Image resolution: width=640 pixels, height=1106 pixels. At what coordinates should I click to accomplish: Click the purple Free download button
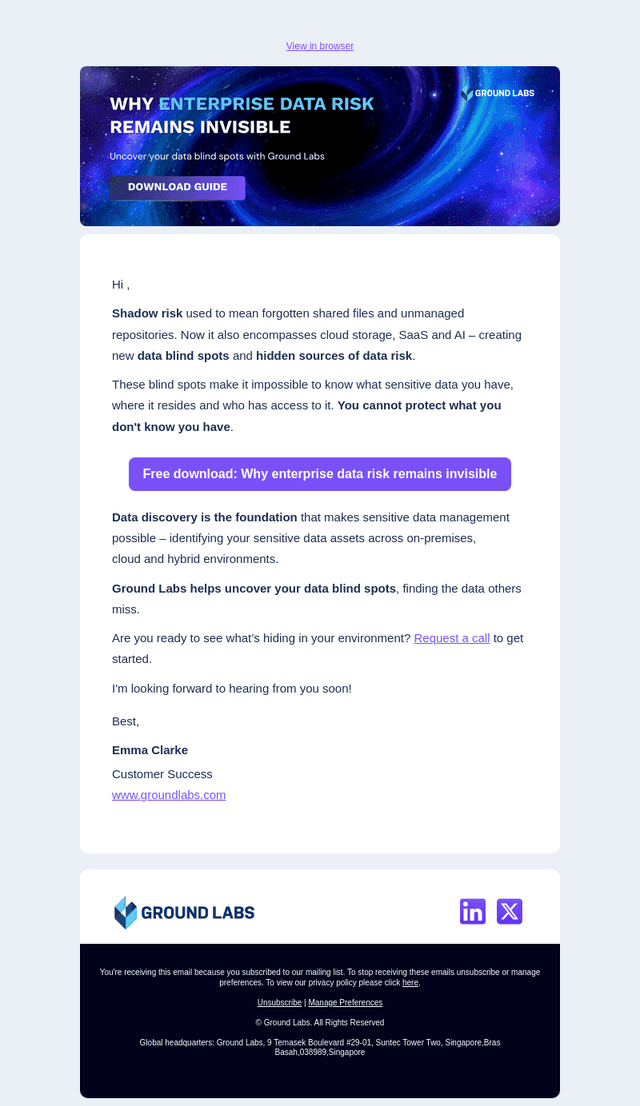[x=320, y=474]
